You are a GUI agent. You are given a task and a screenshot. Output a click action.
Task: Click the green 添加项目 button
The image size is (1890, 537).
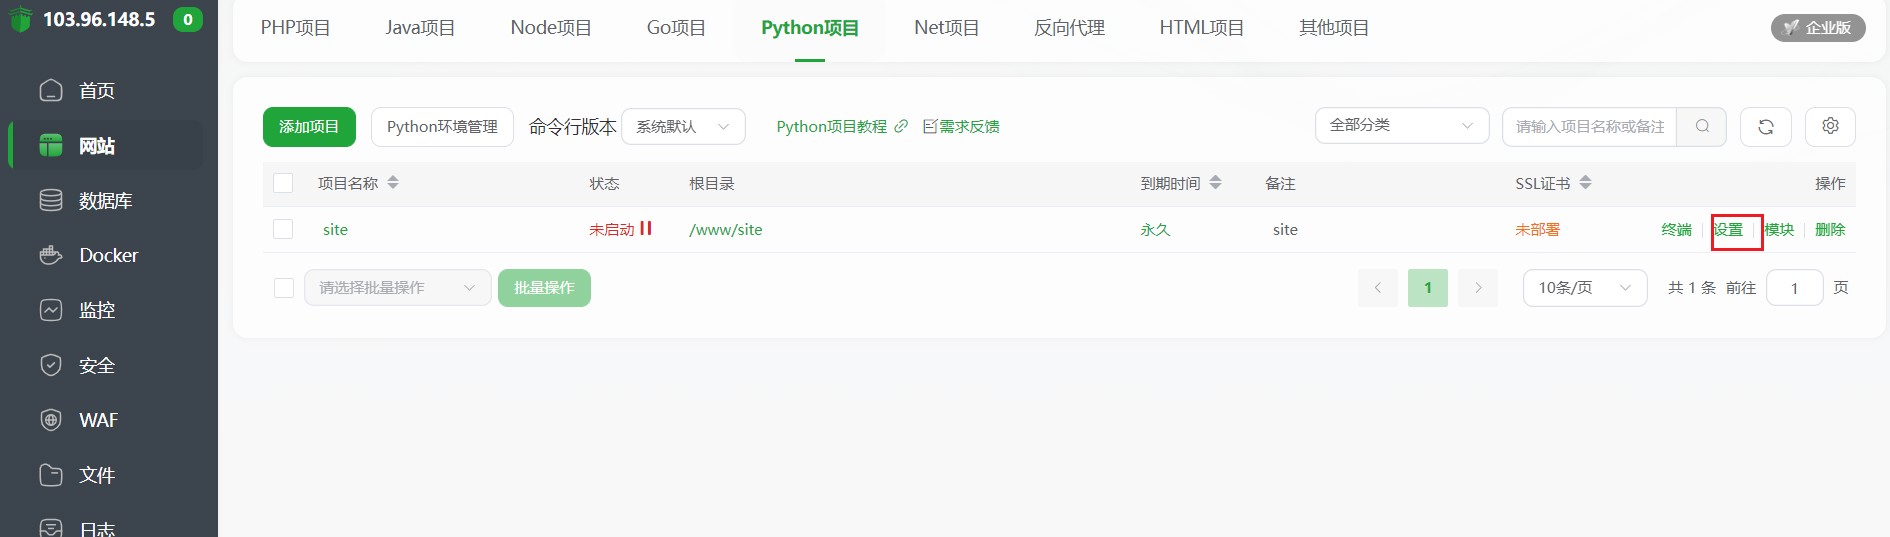click(x=309, y=127)
